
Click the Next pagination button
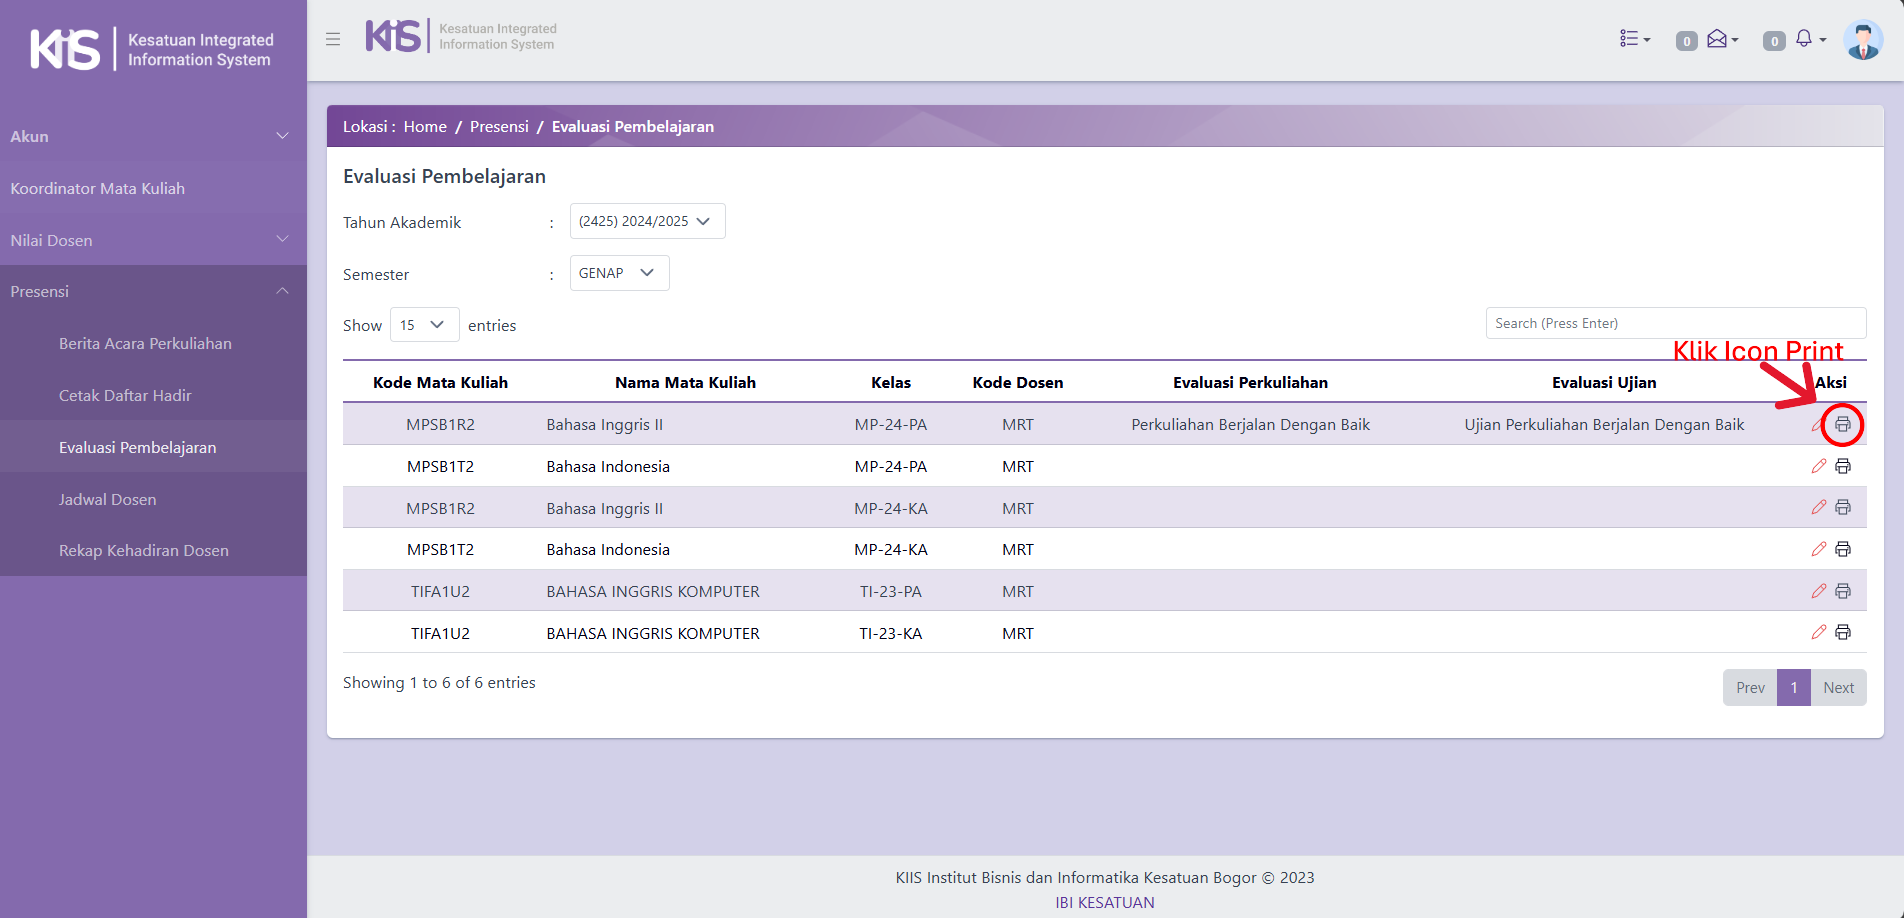click(x=1838, y=688)
